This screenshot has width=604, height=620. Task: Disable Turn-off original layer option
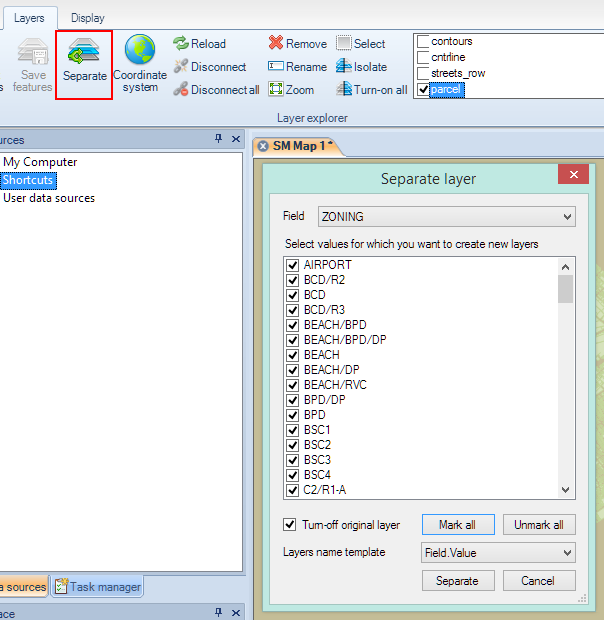(291, 525)
